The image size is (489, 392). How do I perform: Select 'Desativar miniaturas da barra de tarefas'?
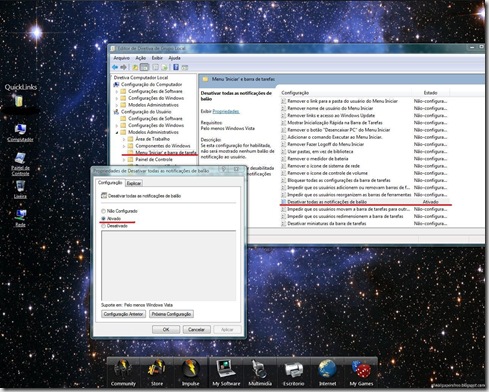coord(365,223)
